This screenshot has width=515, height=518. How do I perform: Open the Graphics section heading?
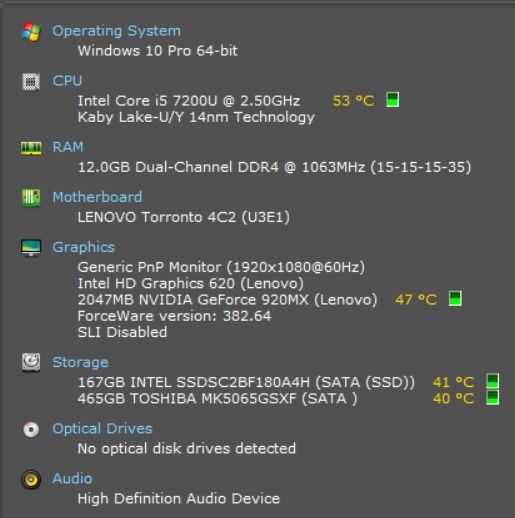point(84,247)
